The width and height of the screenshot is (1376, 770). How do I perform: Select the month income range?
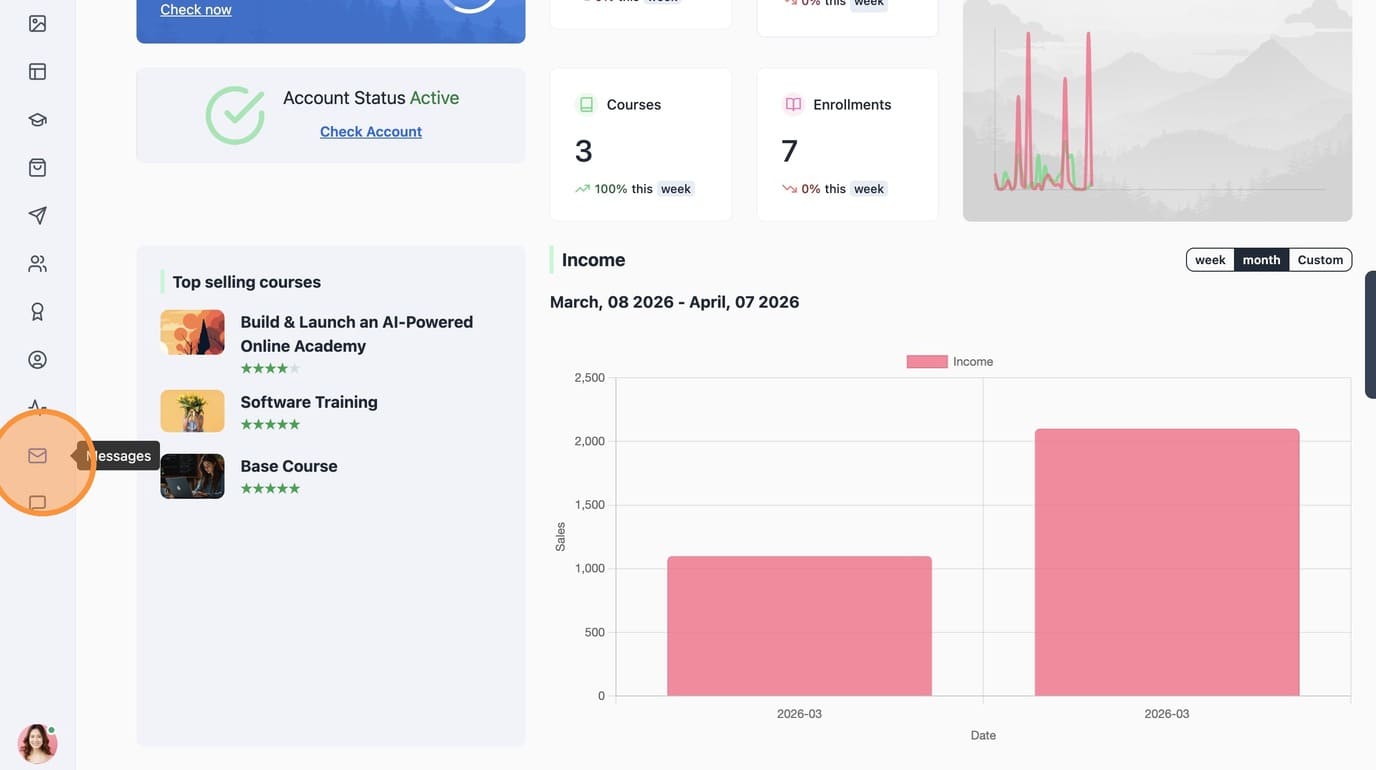point(1261,260)
